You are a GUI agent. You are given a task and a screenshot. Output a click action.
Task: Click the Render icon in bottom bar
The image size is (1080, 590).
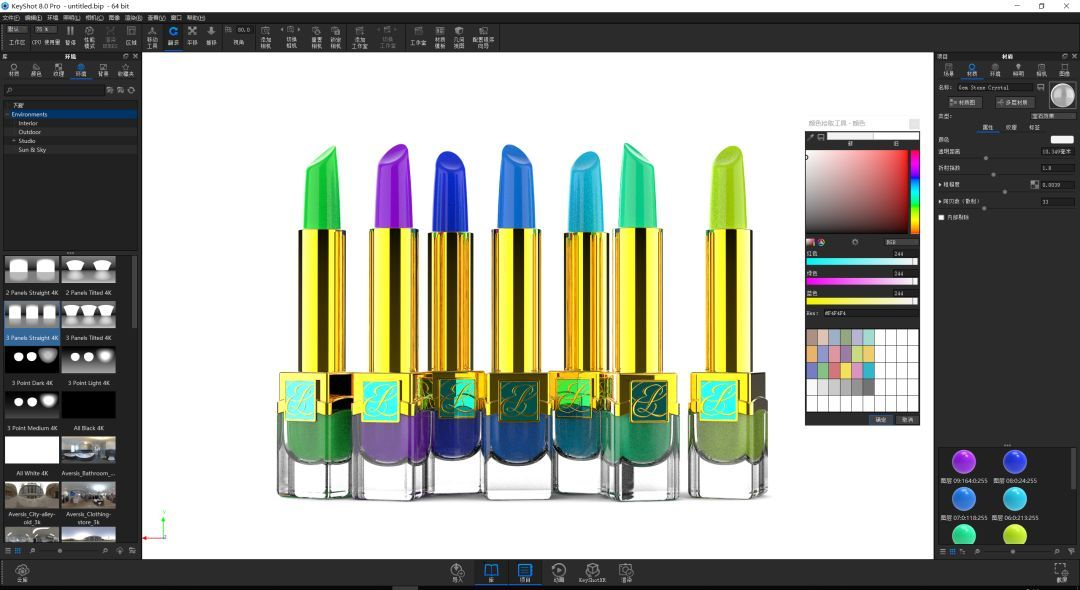pyautogui.click(x=626, y=572)
